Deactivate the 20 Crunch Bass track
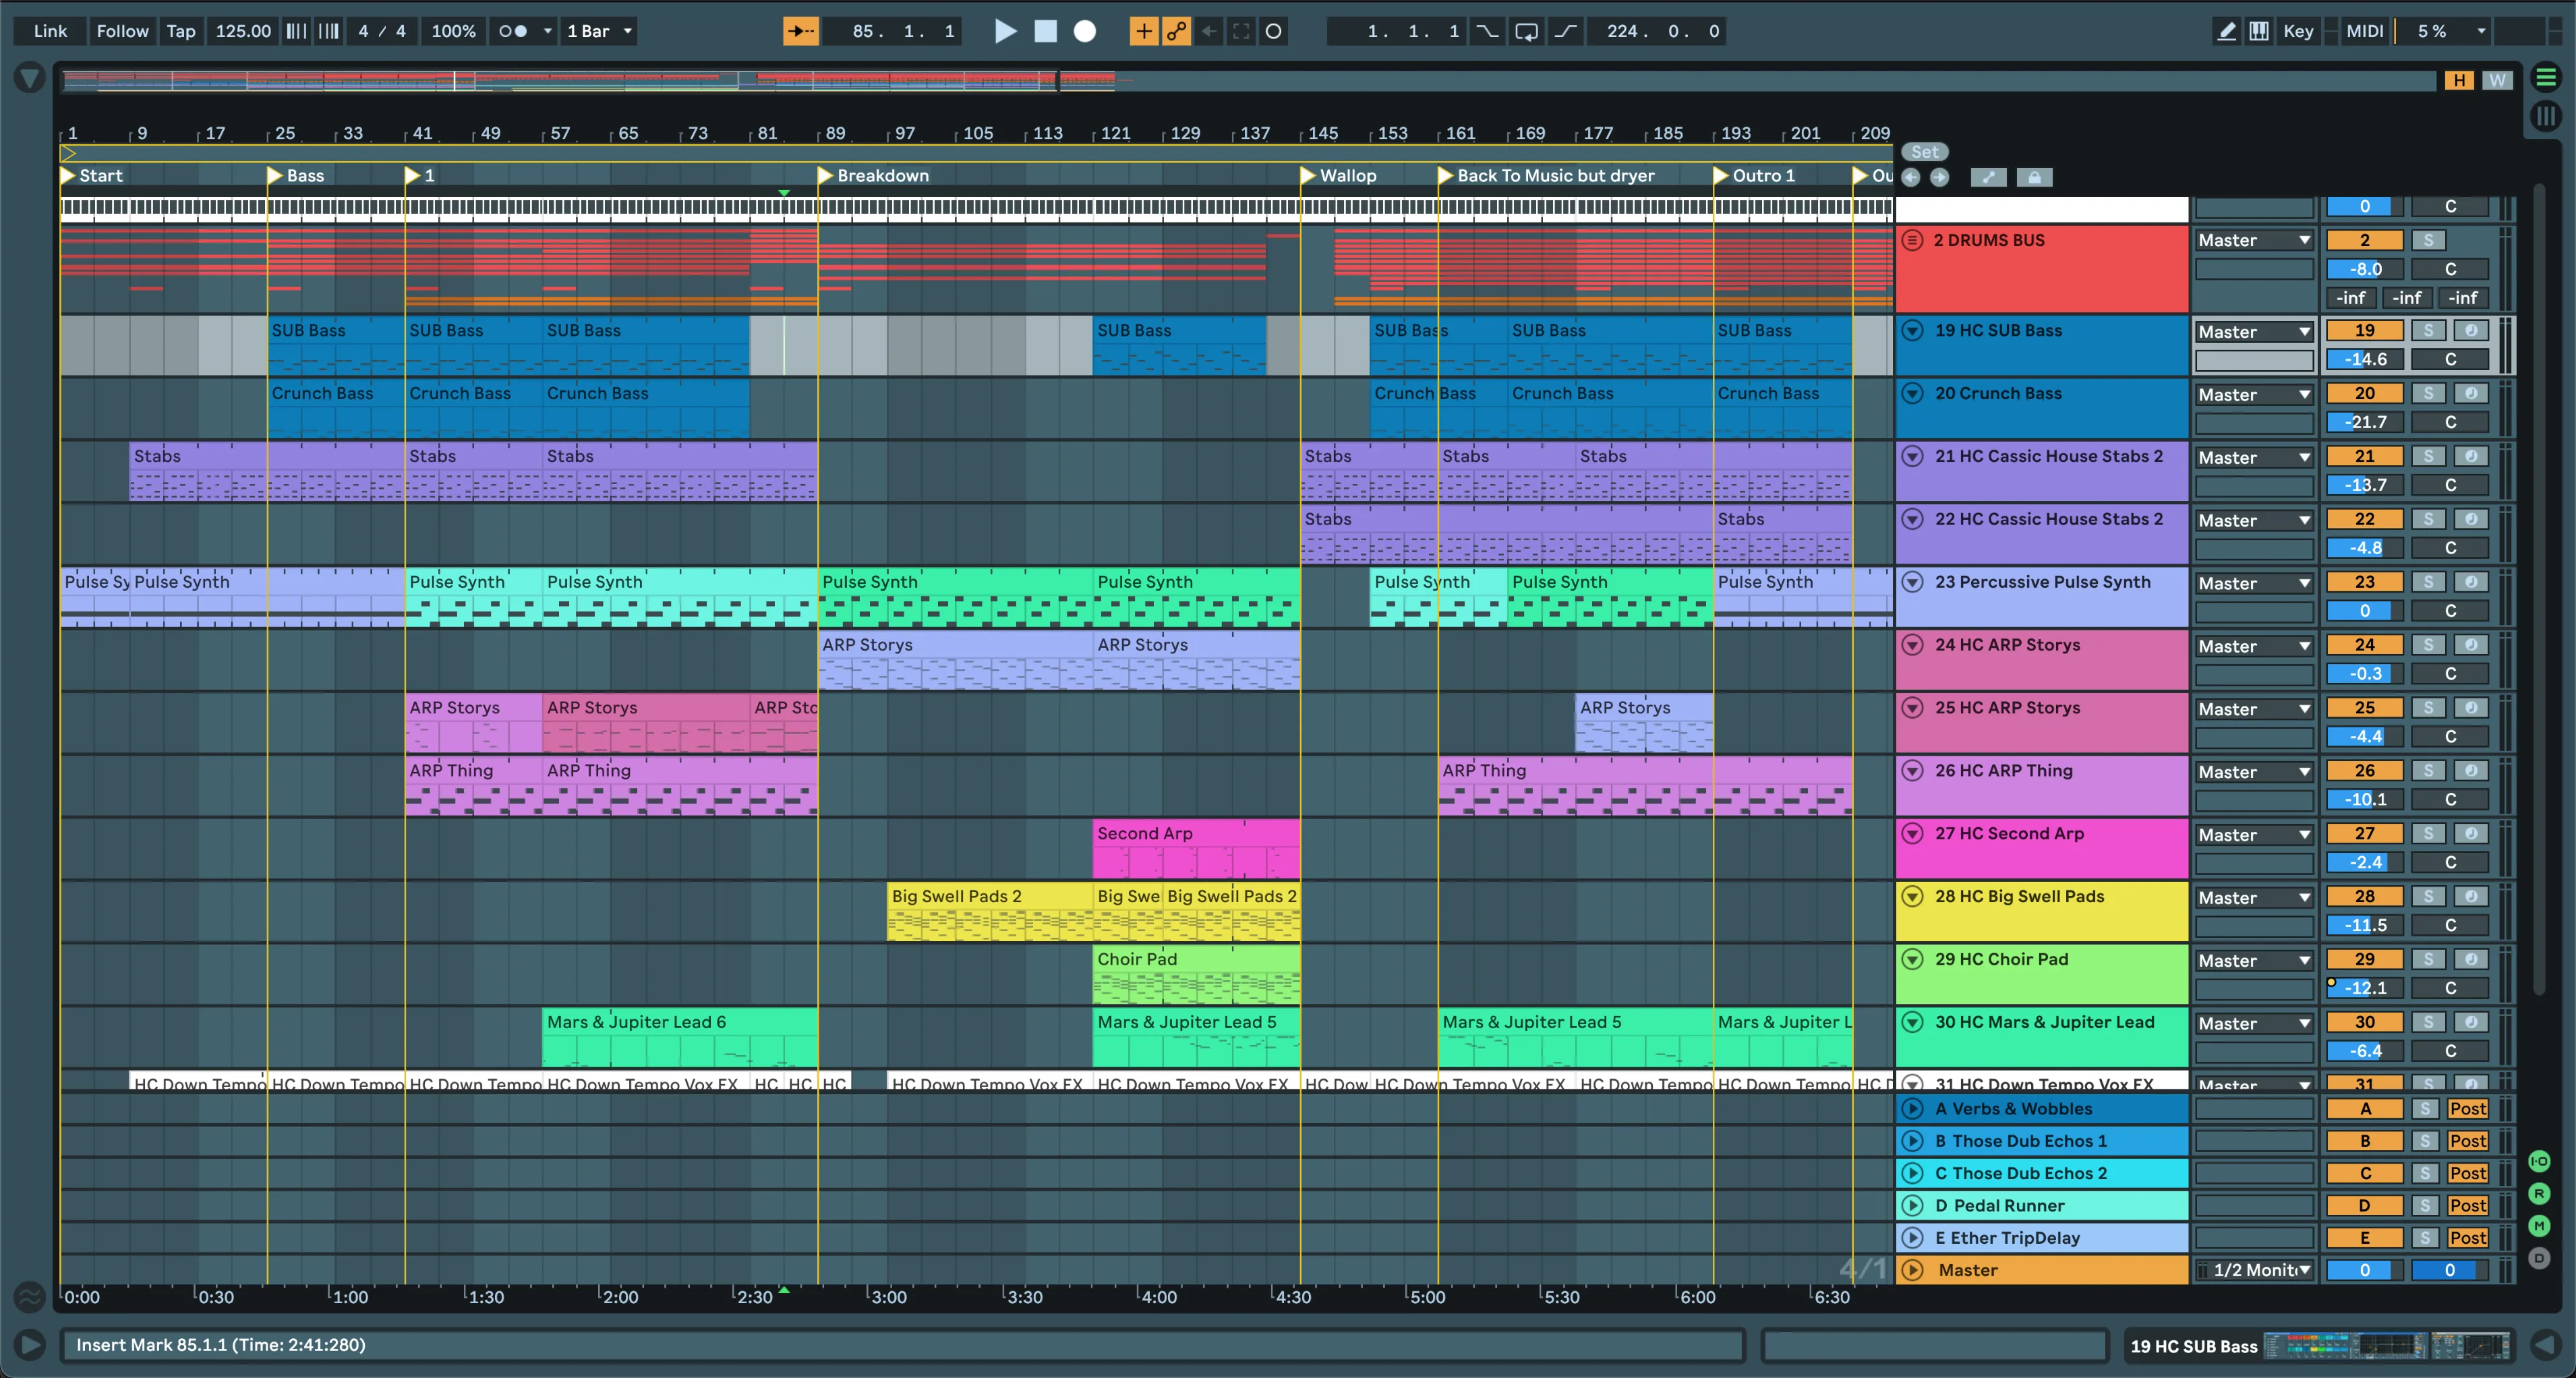Image resolution: width=2576 pixels, height=1378 pixels. (2364, 393)
